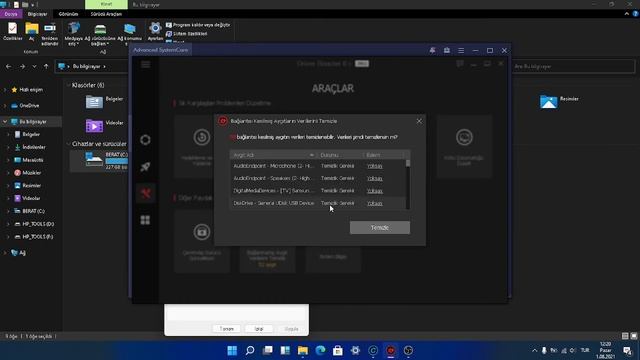Open the Resimler folder on the right
This screenshot has height=360, width=640.
[559, 101]
